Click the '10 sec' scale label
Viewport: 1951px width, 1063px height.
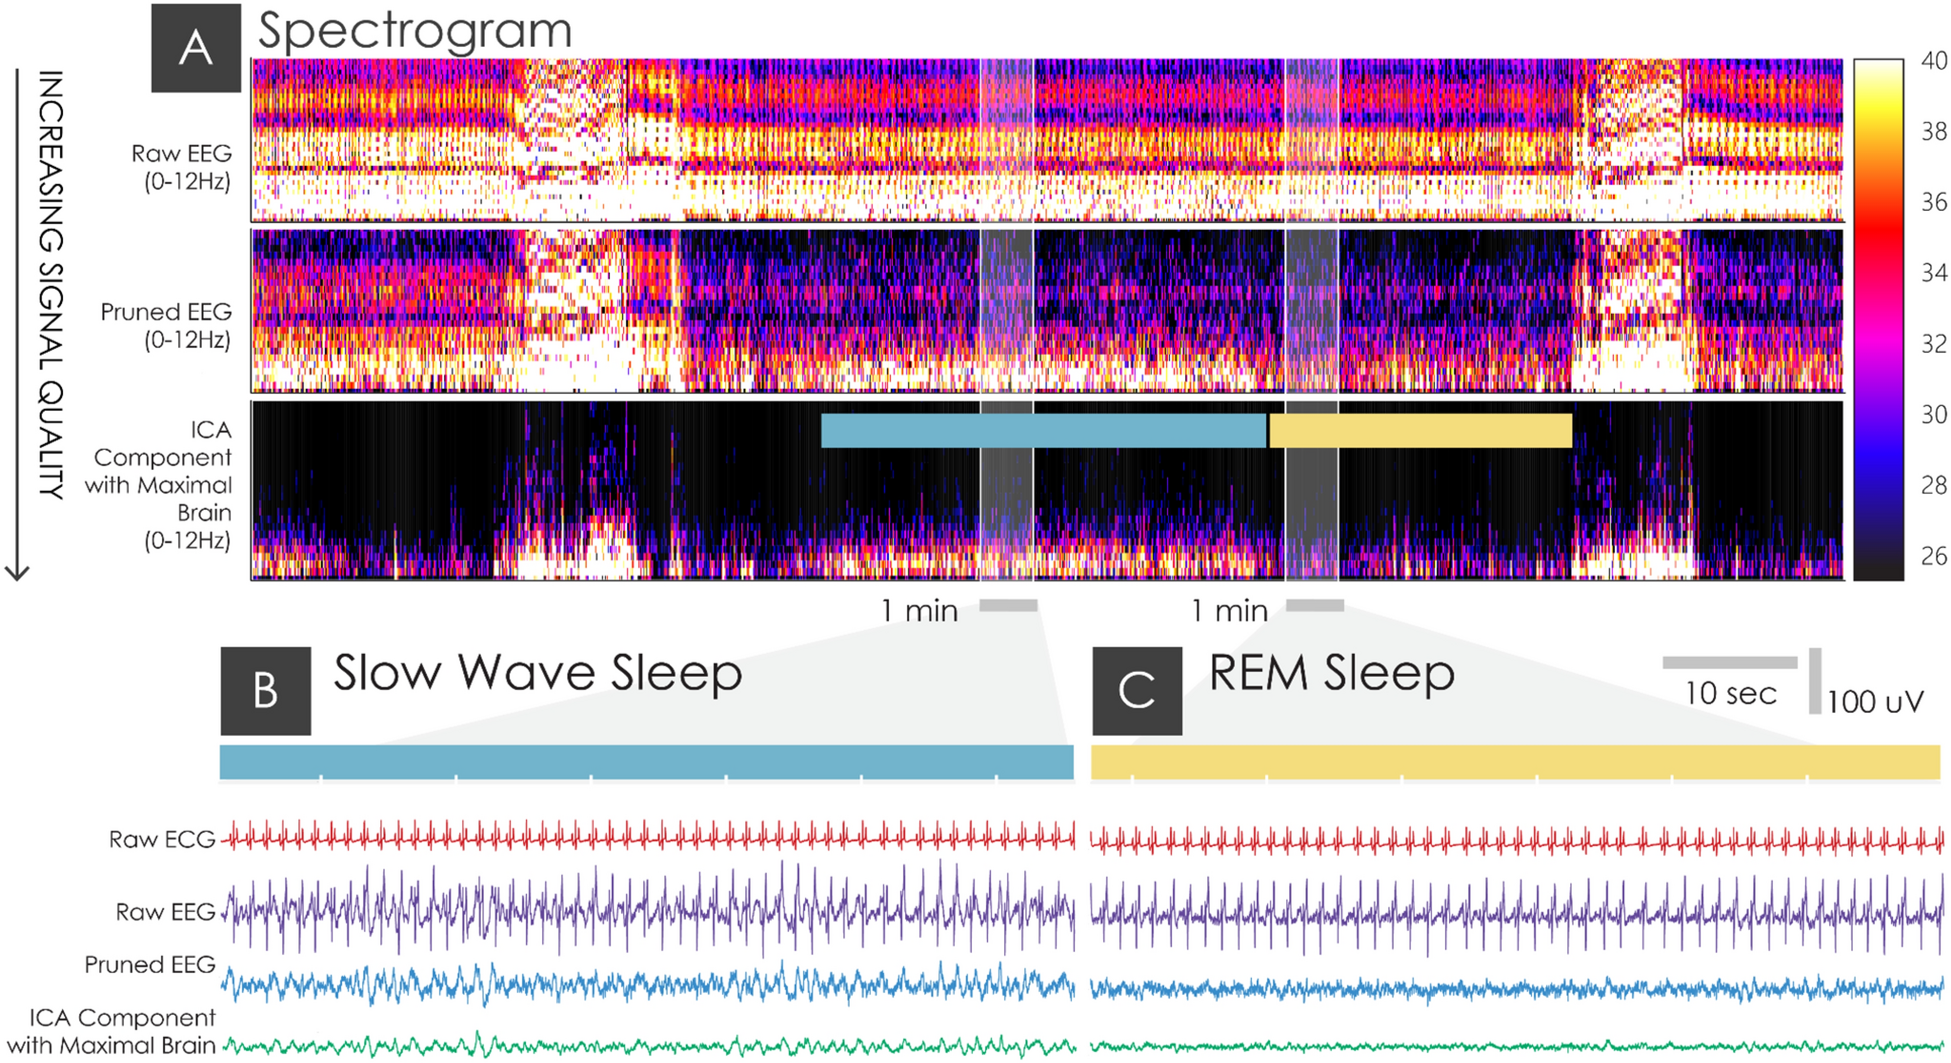tap(1731, 694)
